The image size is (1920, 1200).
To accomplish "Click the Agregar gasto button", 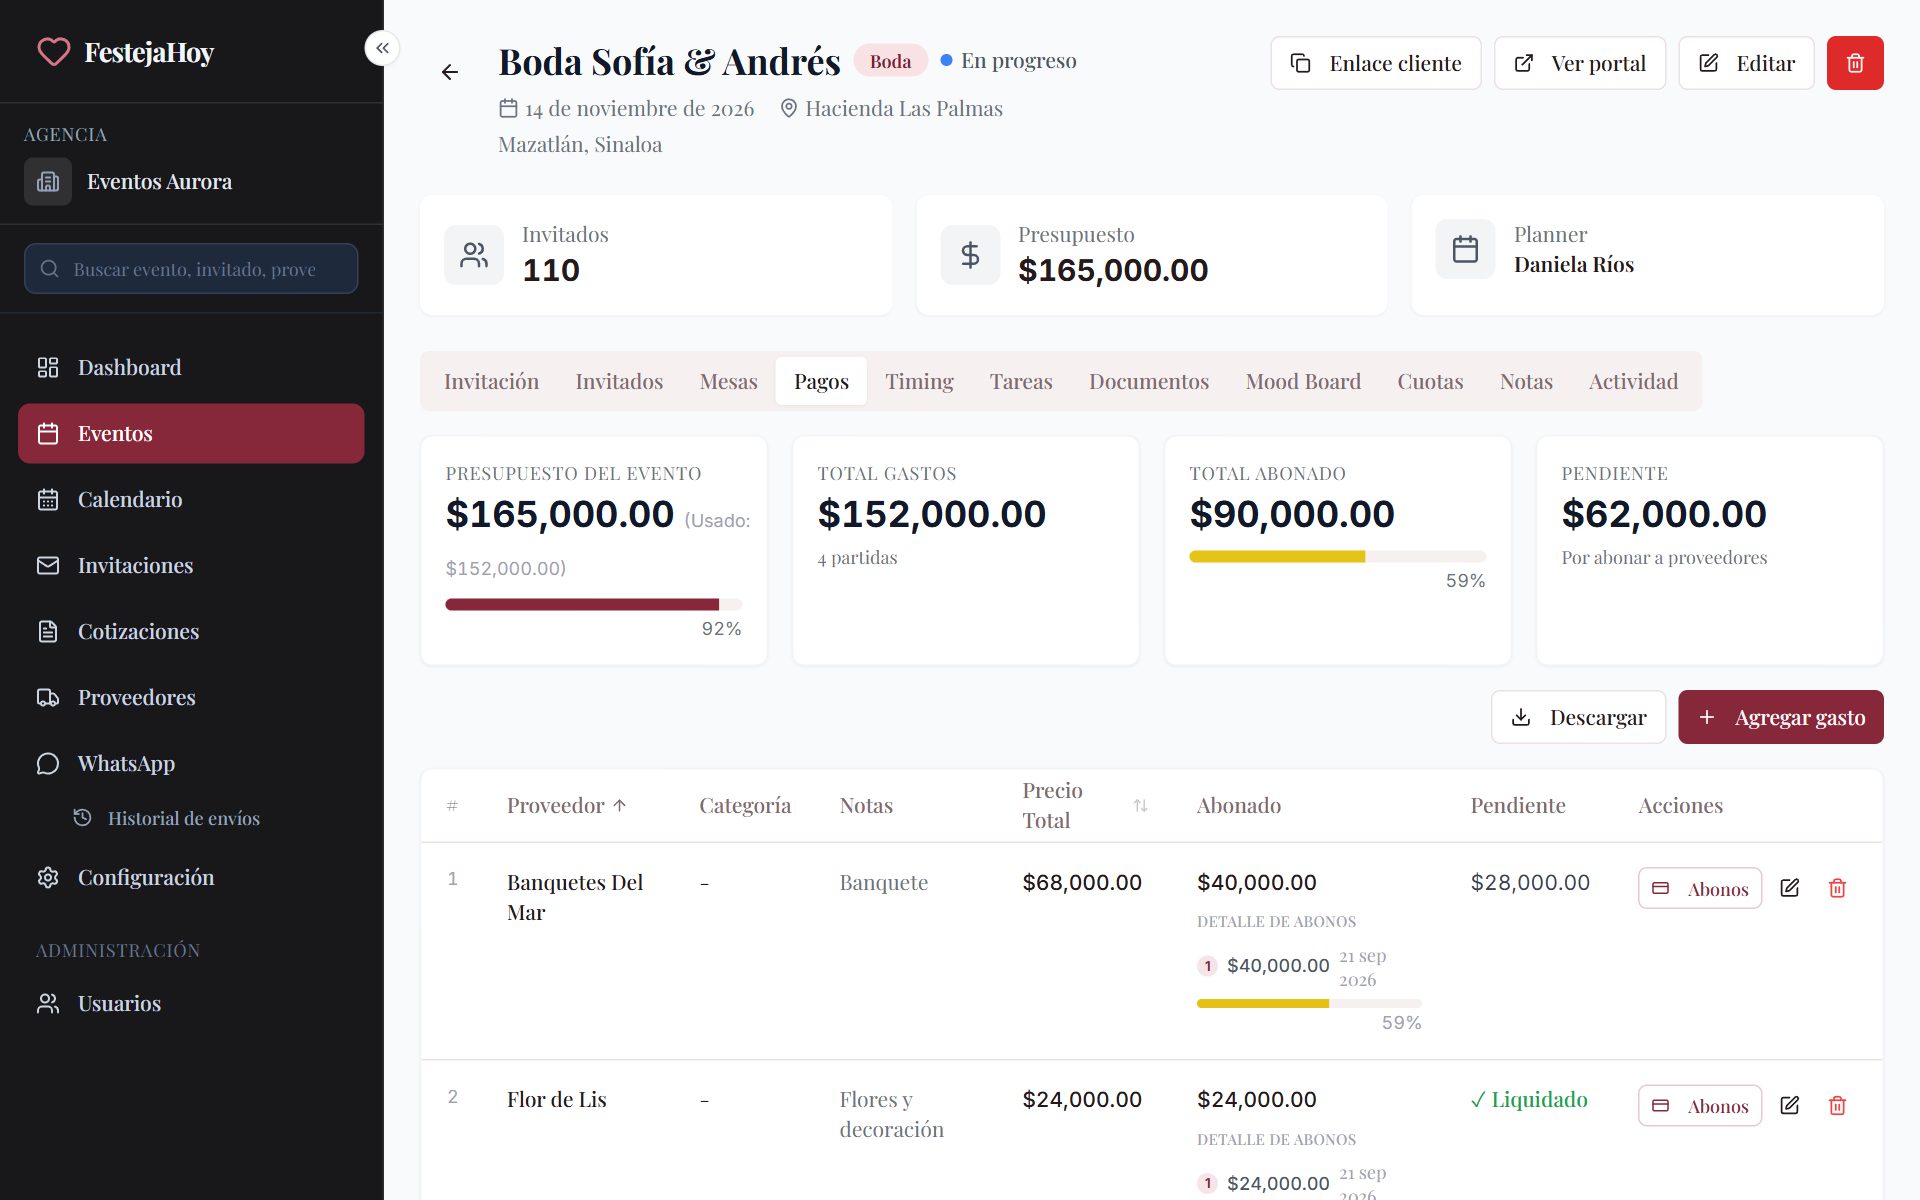I will 1780,717.
